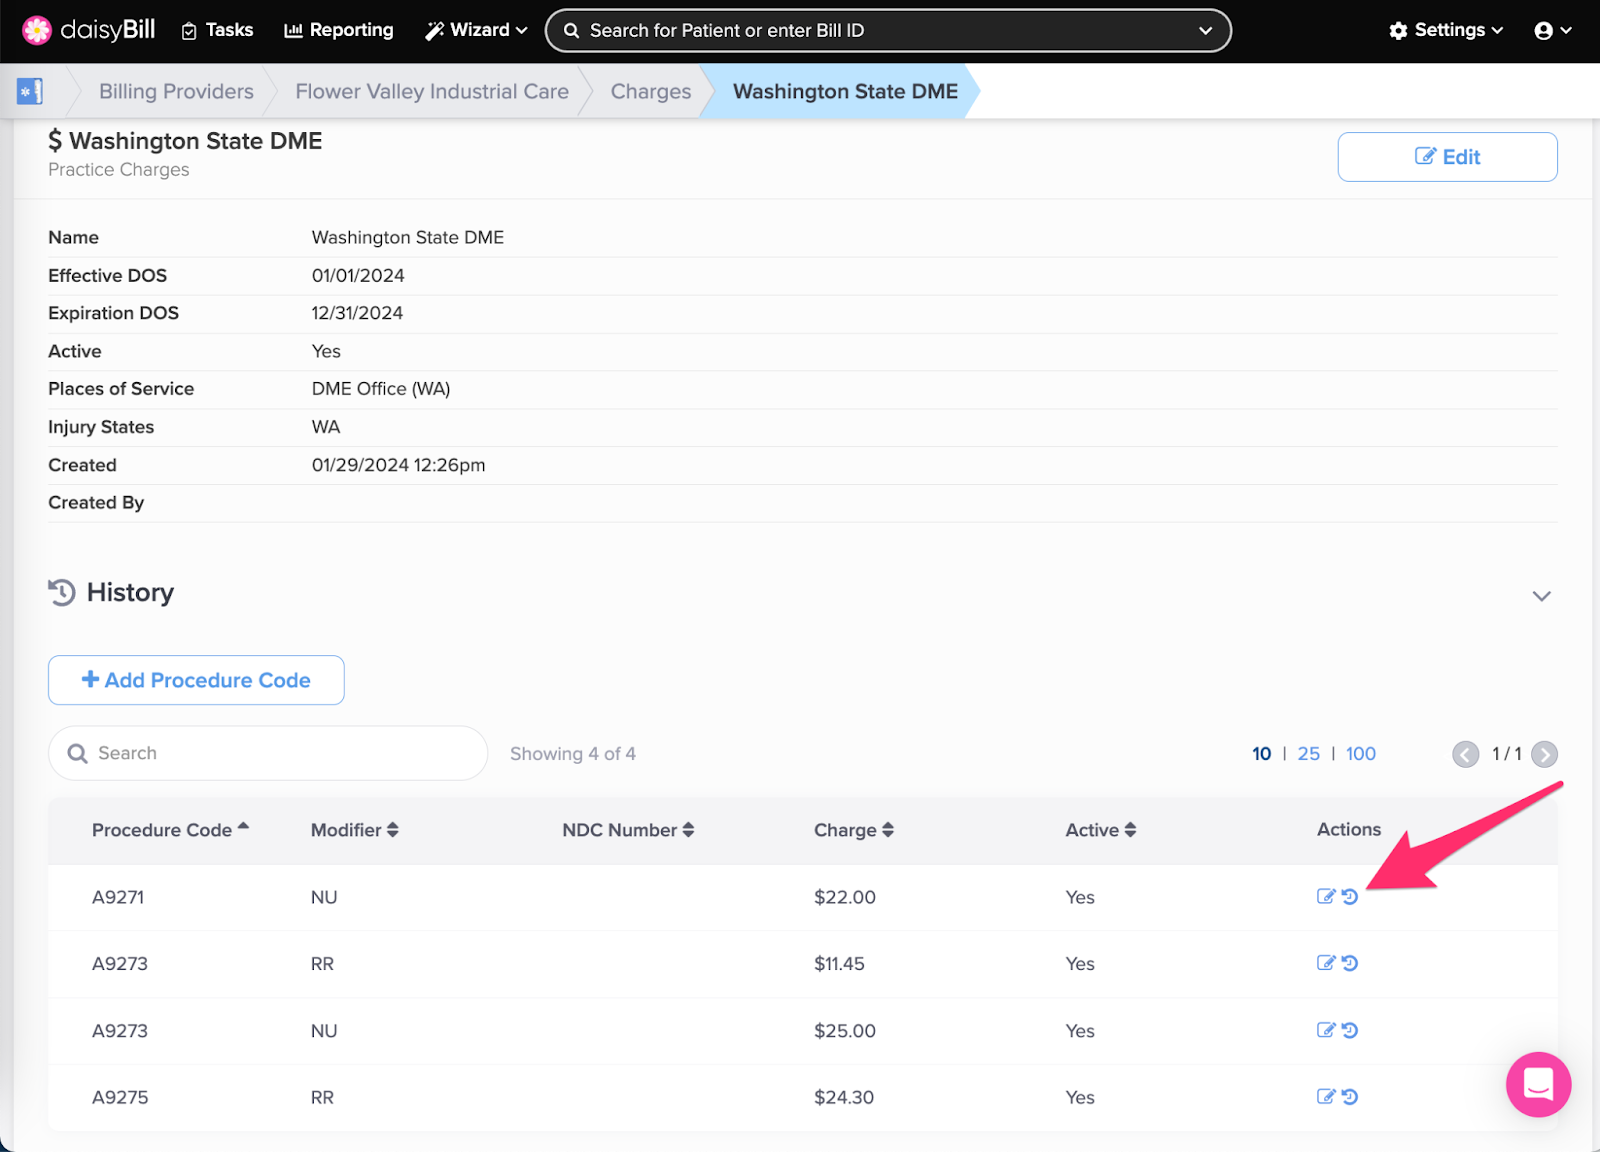Click the $11.45 charge value
Image resolution: width=1600 pixels, height=1152 pixels.
[x=839, y=964]
